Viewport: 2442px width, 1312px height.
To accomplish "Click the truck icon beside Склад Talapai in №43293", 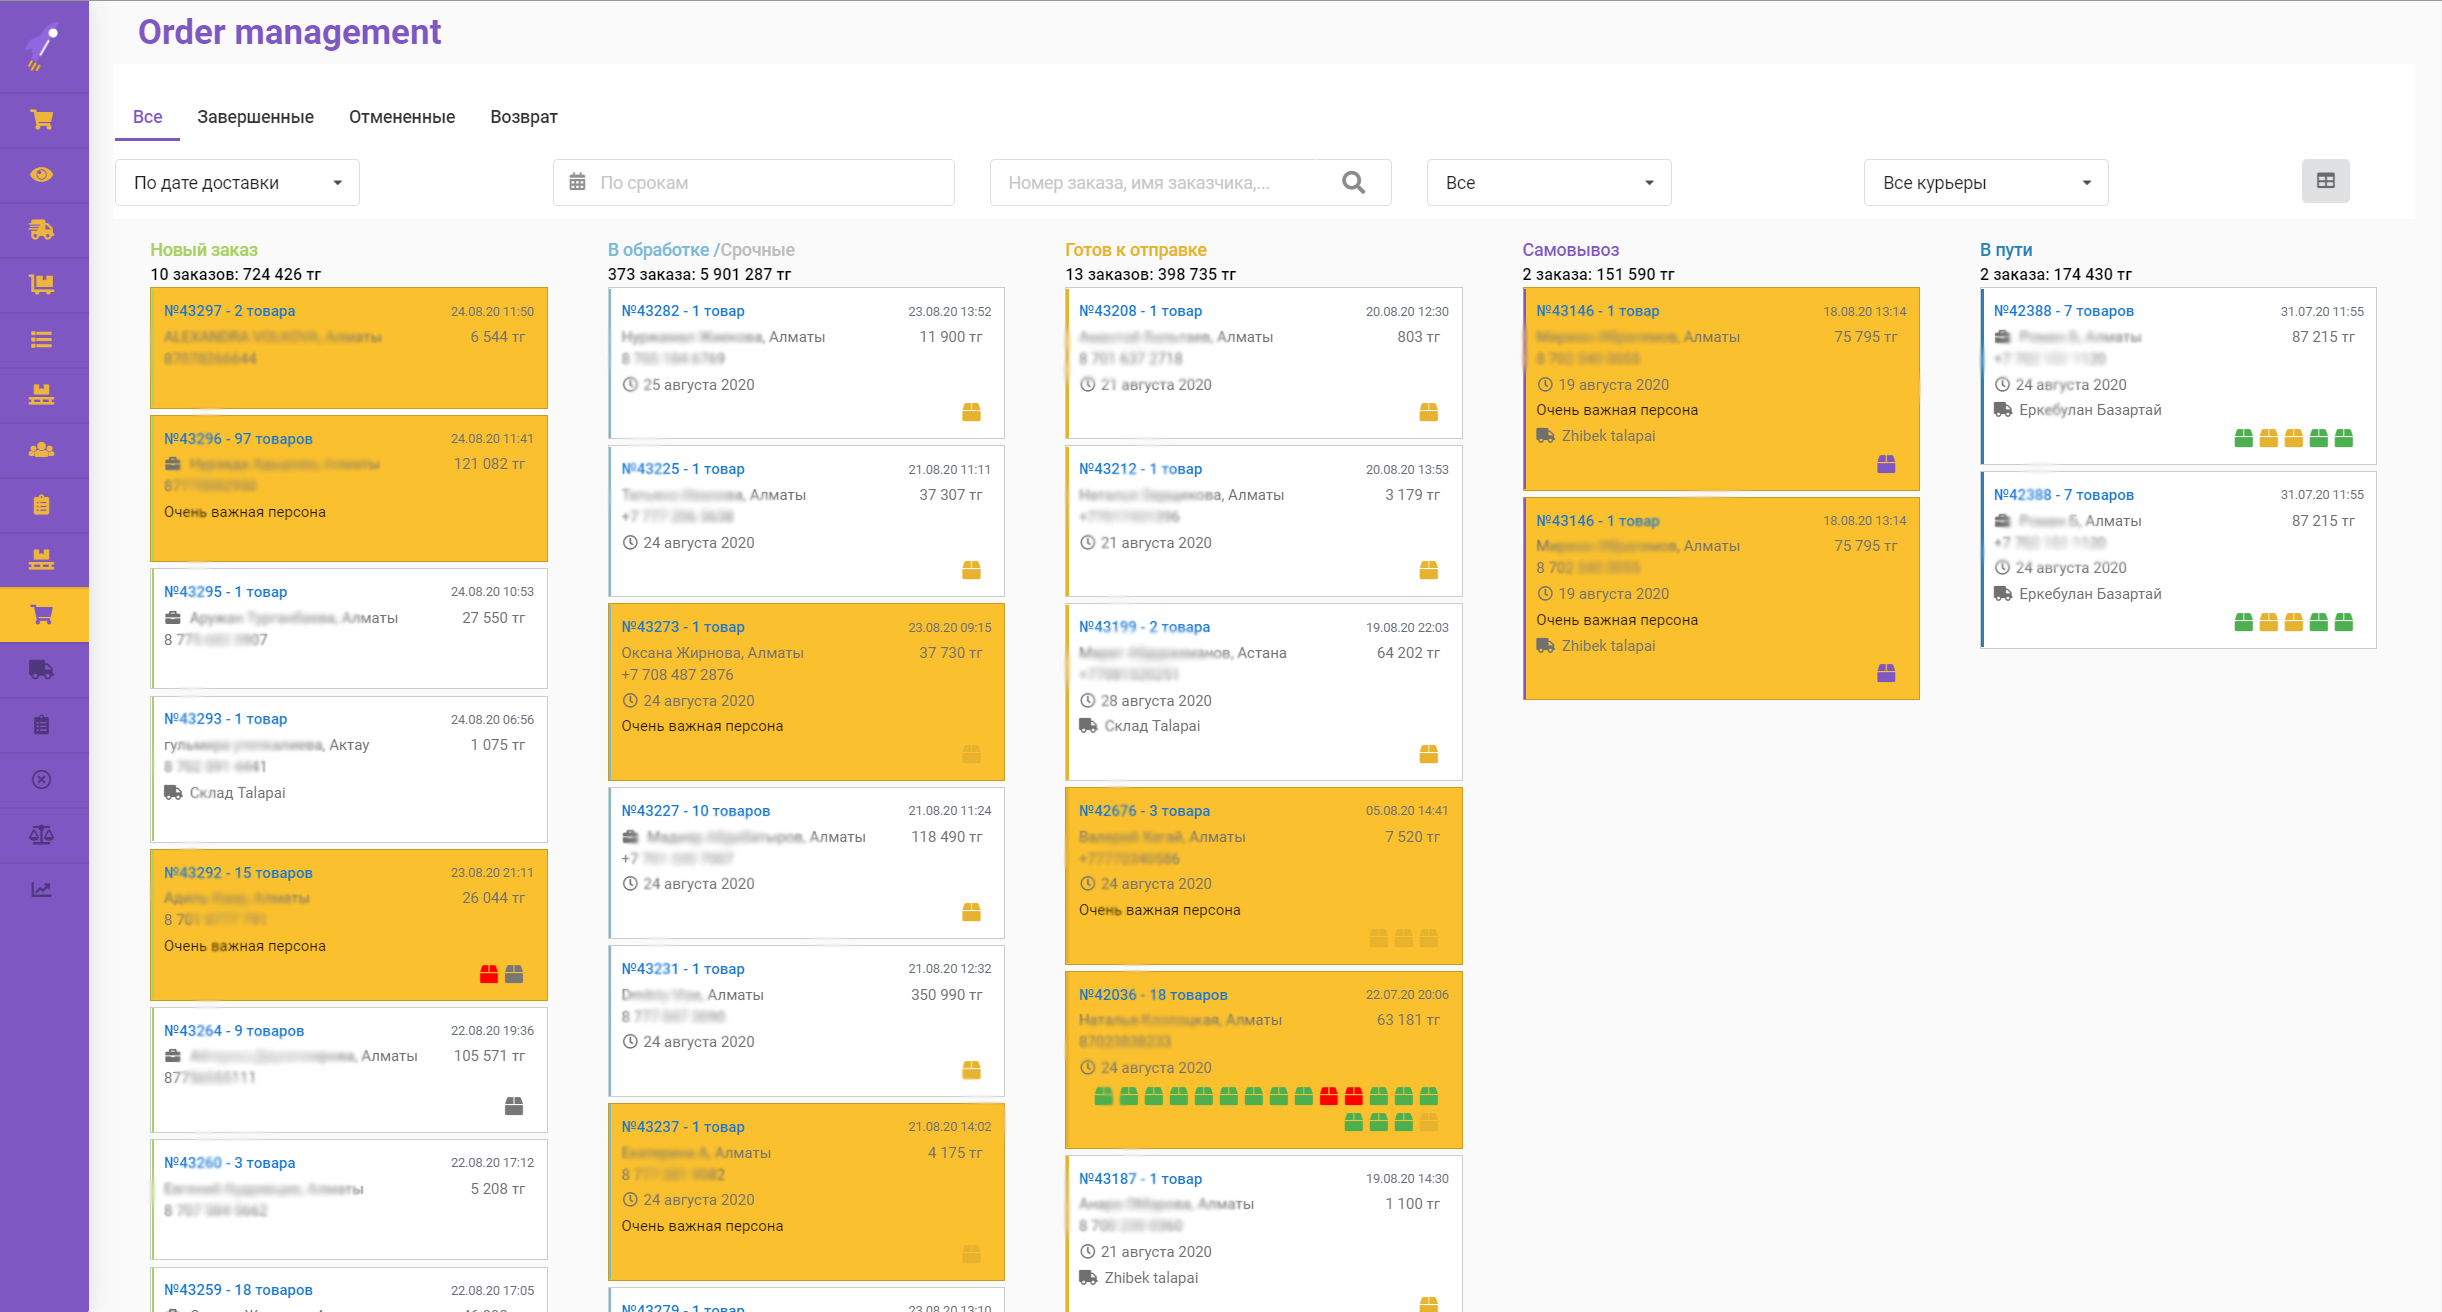I will click(173, 793).
